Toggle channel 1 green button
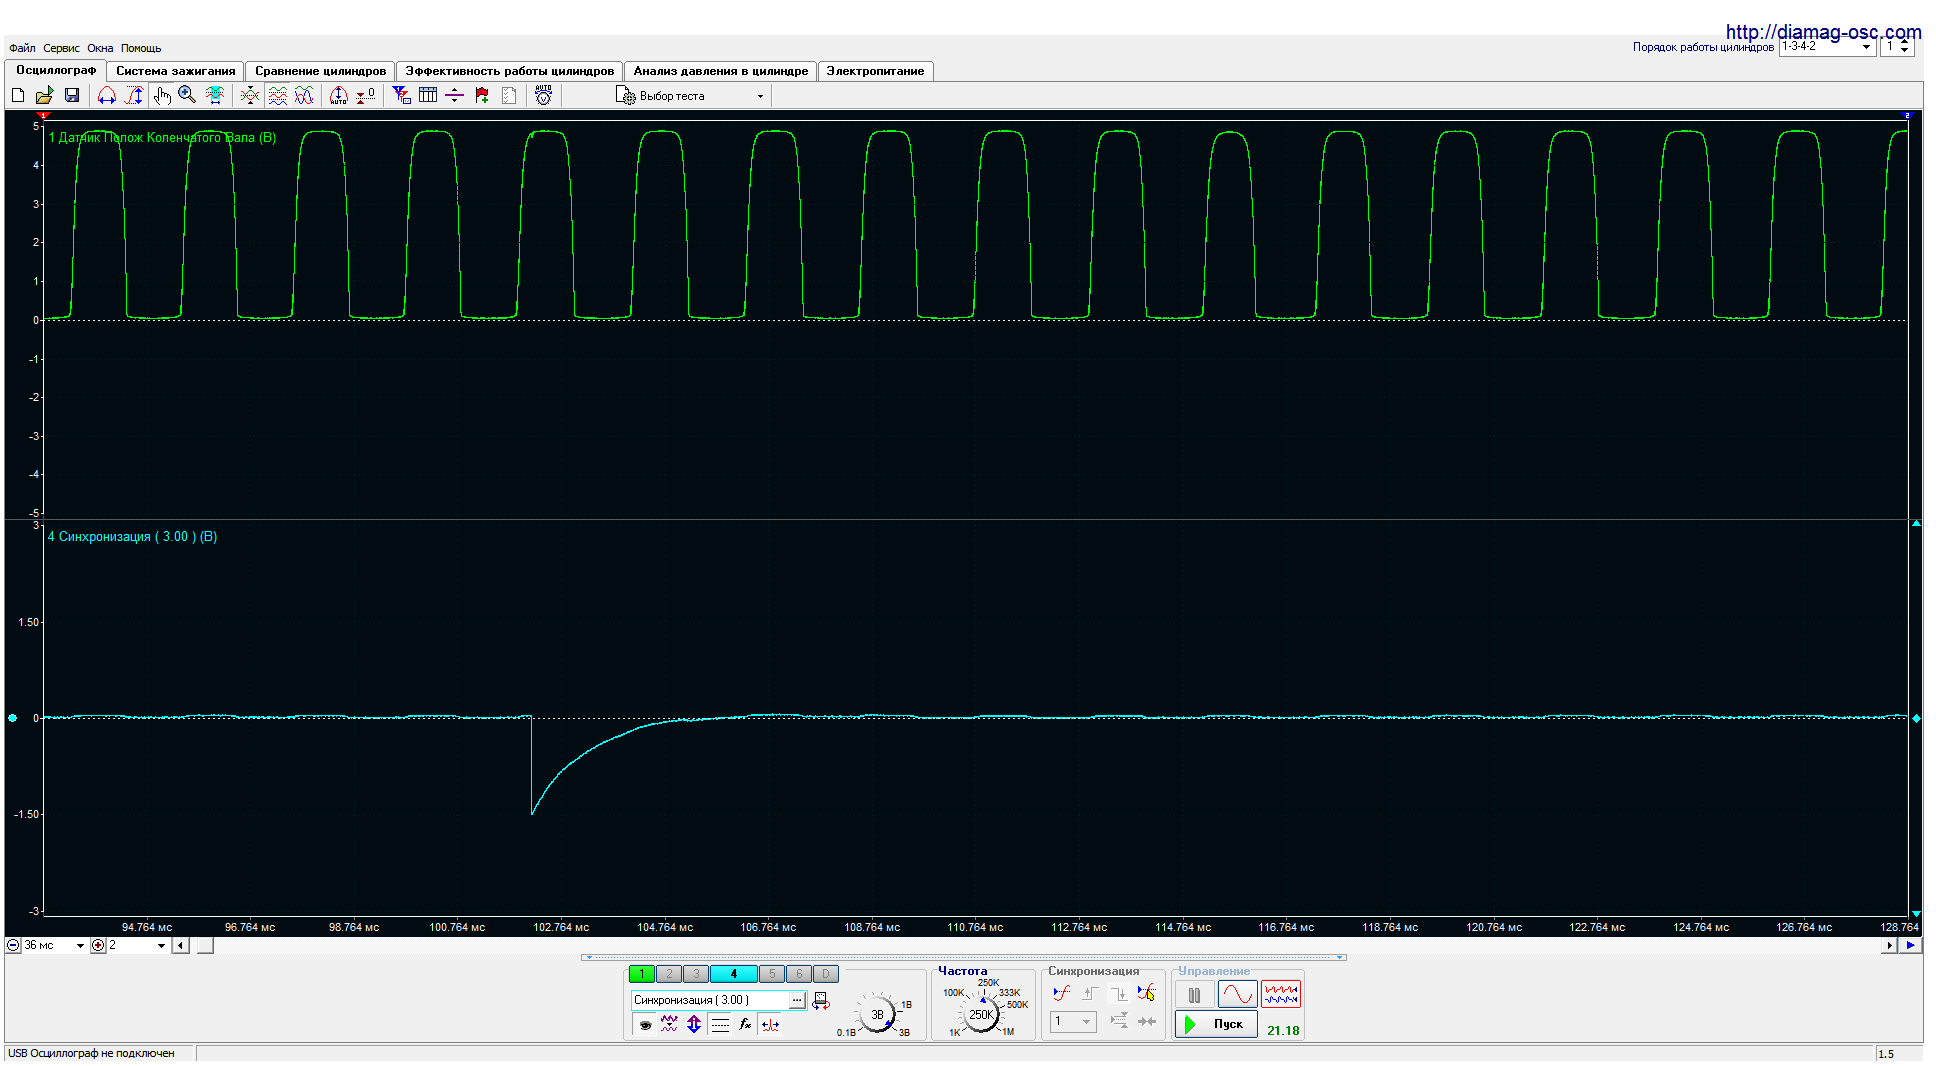 pos(642,974)
